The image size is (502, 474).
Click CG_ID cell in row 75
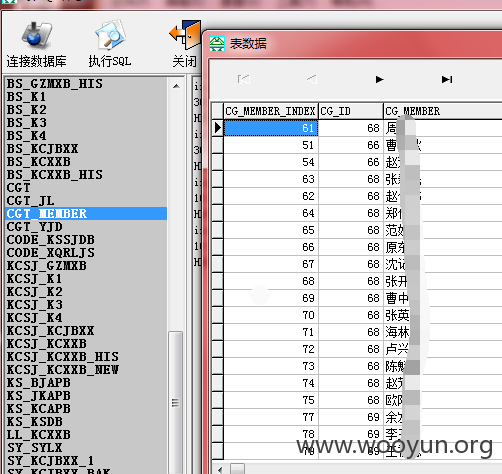click(351, 400)
